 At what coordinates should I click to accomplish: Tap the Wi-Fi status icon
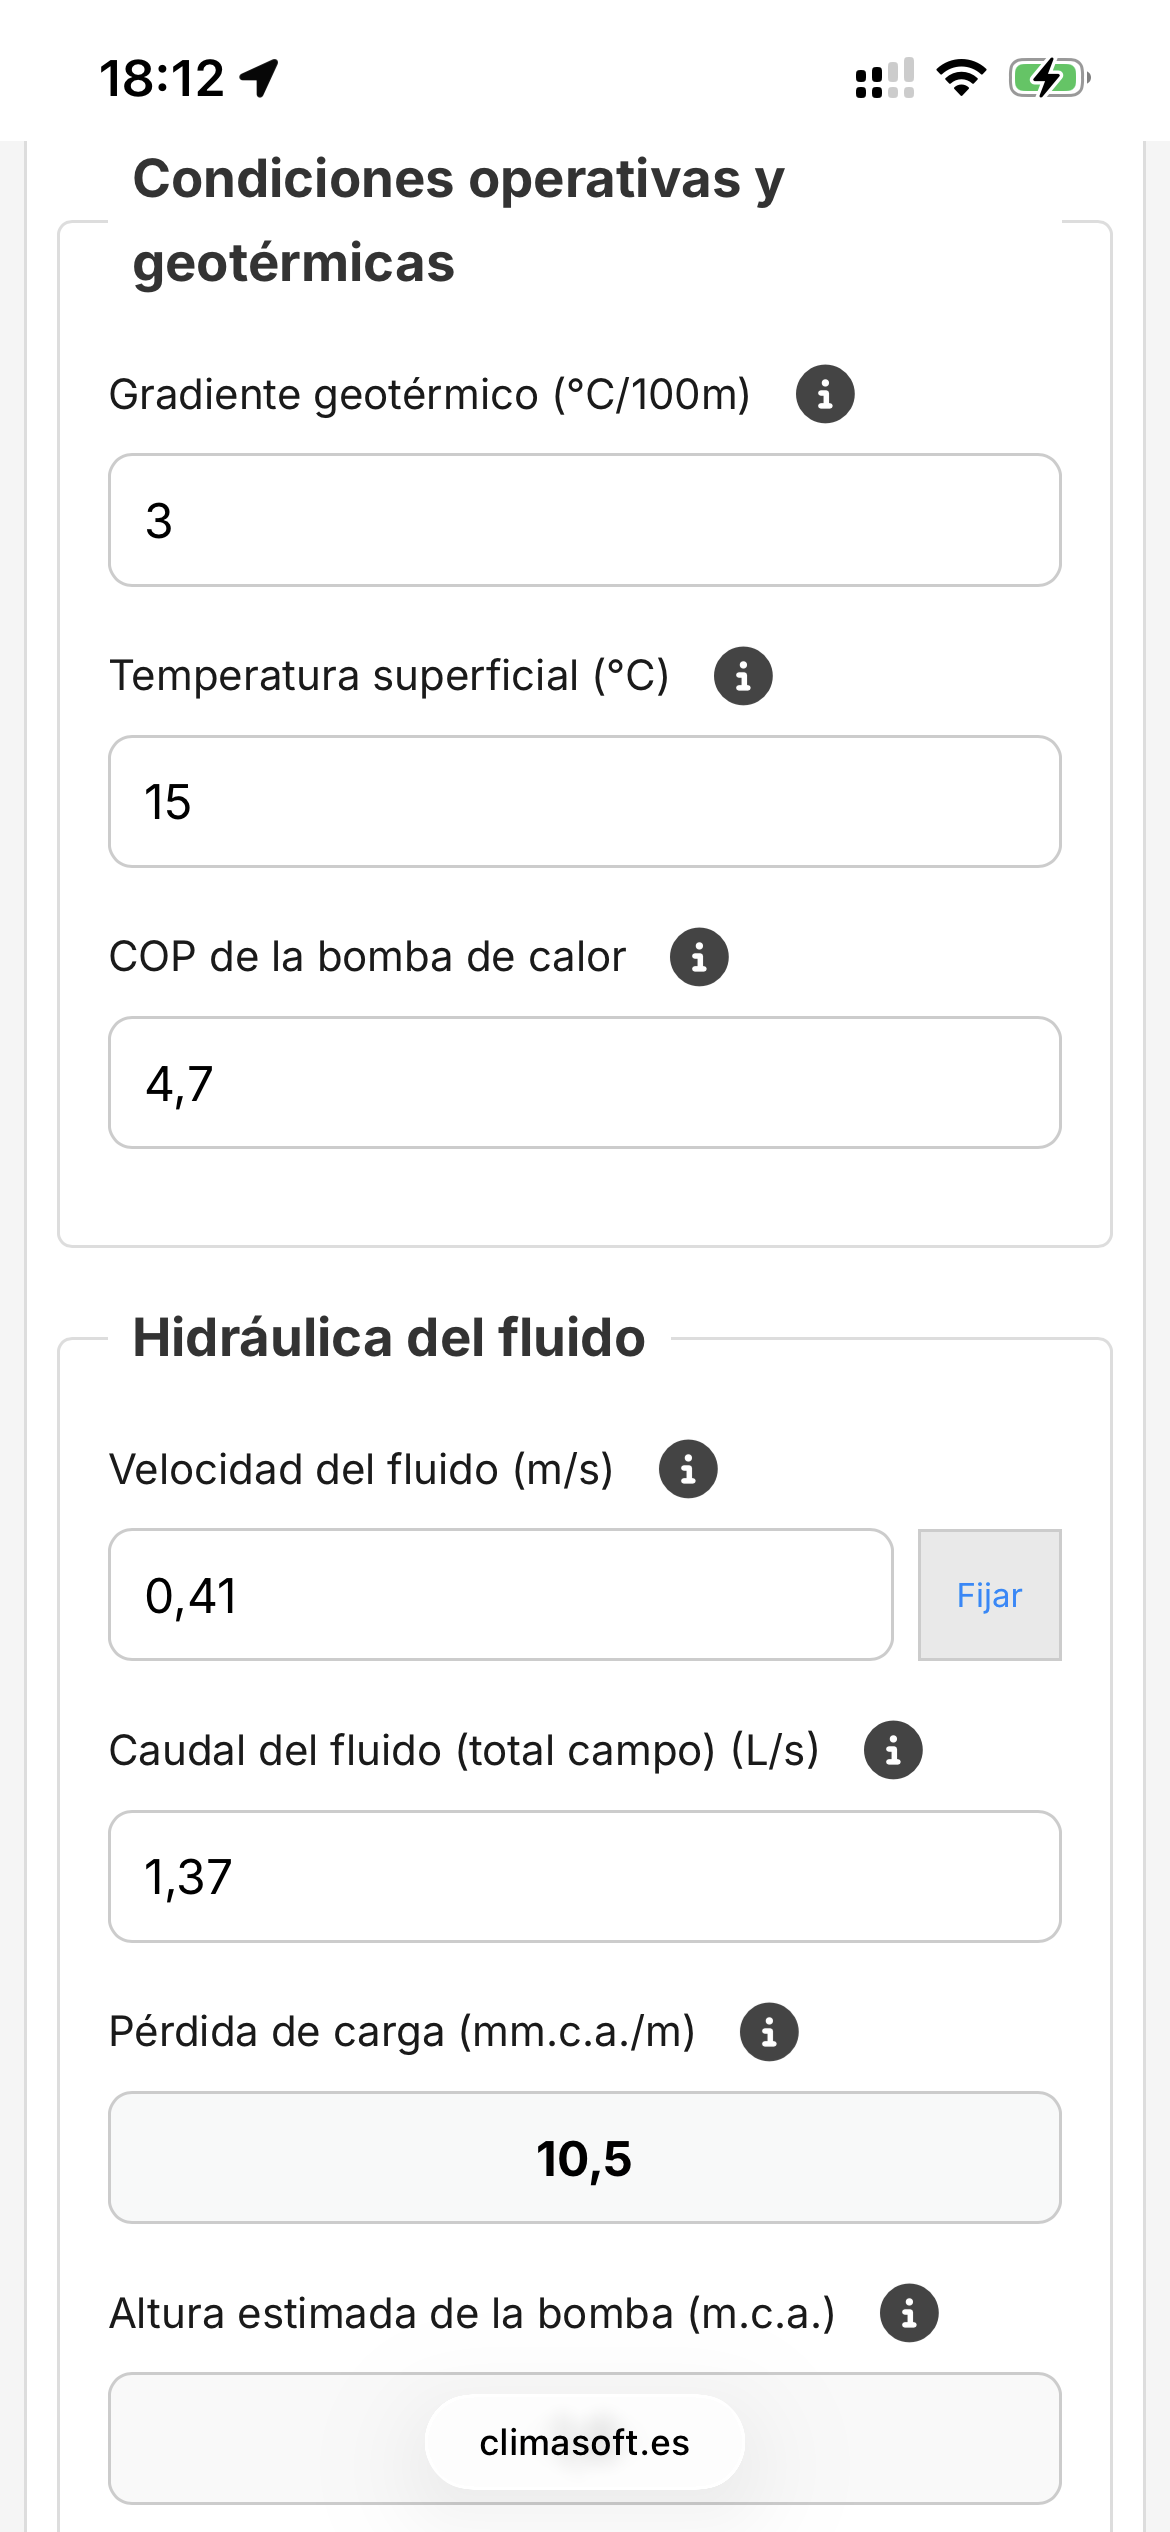click(961, 78)
